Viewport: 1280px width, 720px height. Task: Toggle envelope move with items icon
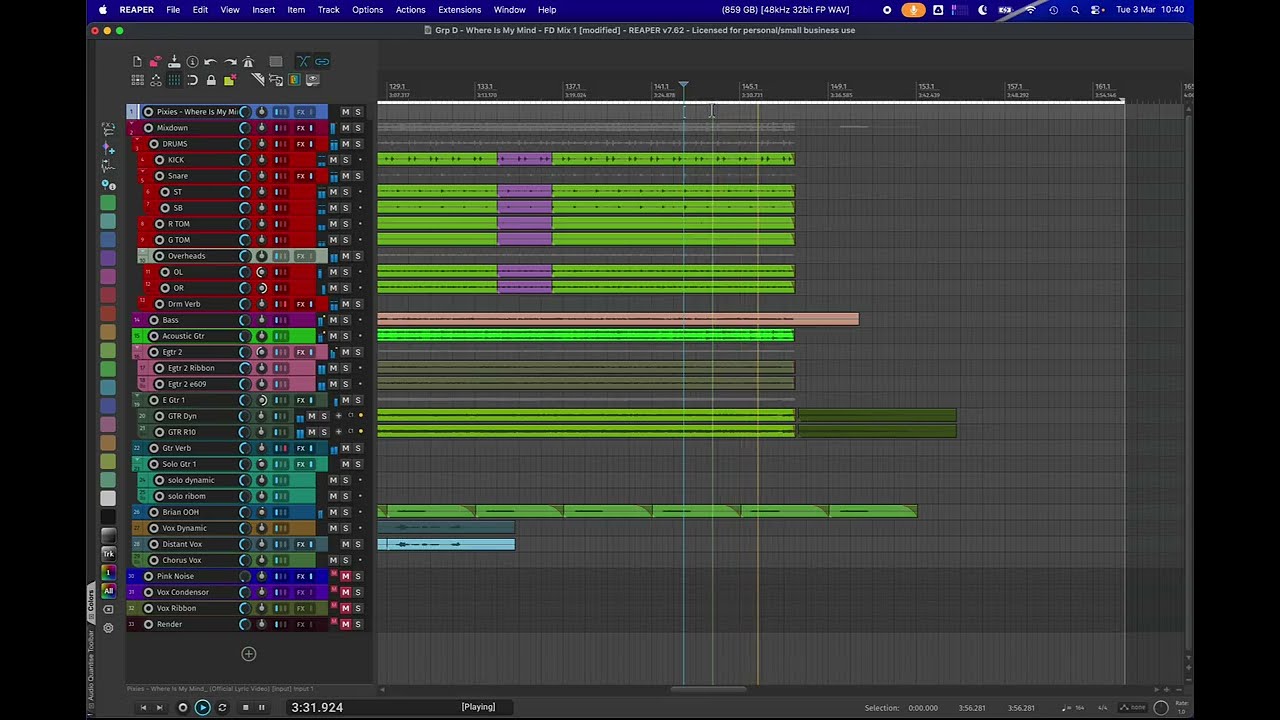point(155,80)
